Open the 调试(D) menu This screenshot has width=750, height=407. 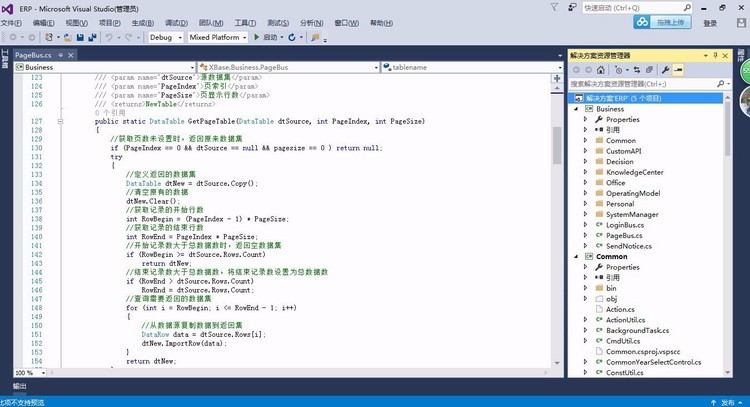(176, 23)
